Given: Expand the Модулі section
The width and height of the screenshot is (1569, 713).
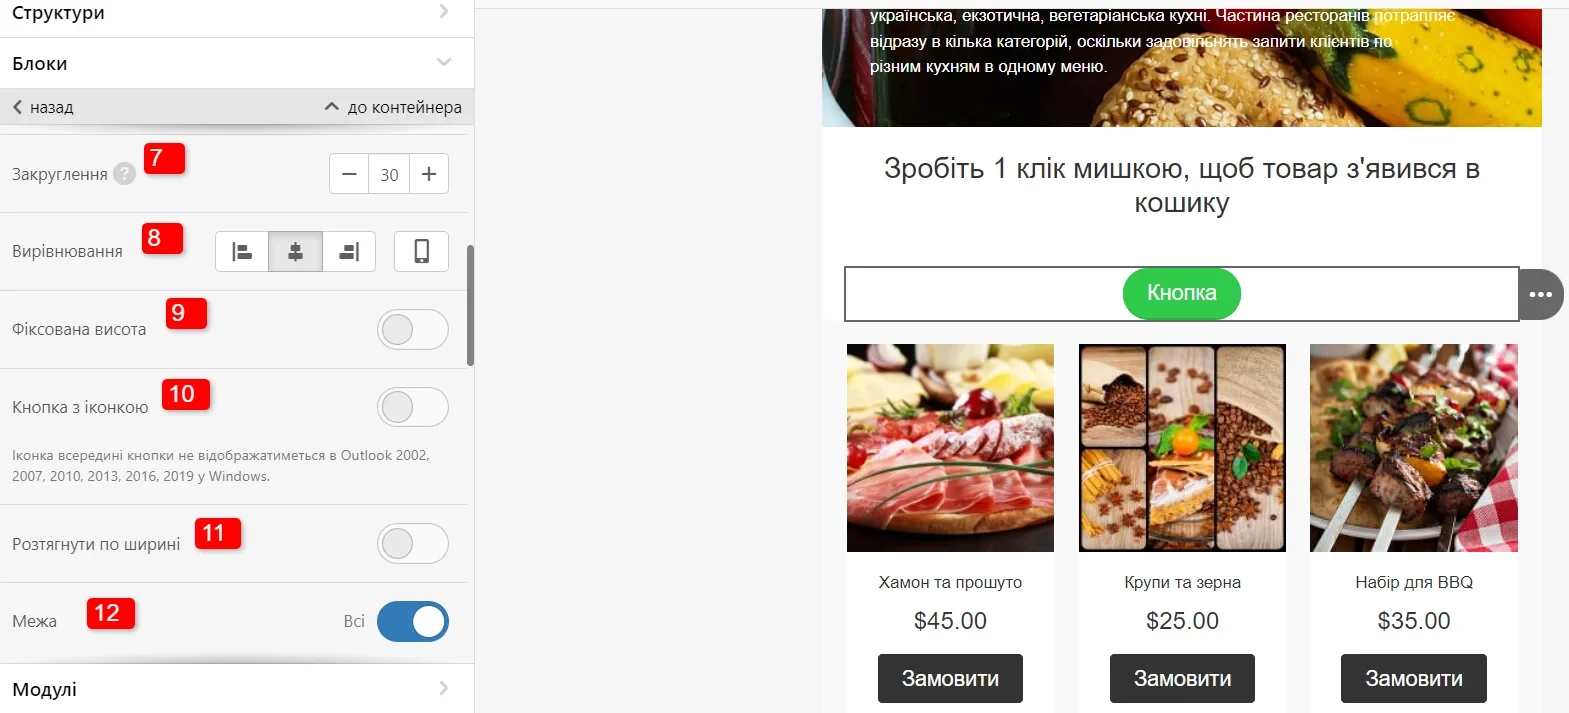Looking at the screenshot, I should point(237,689).
